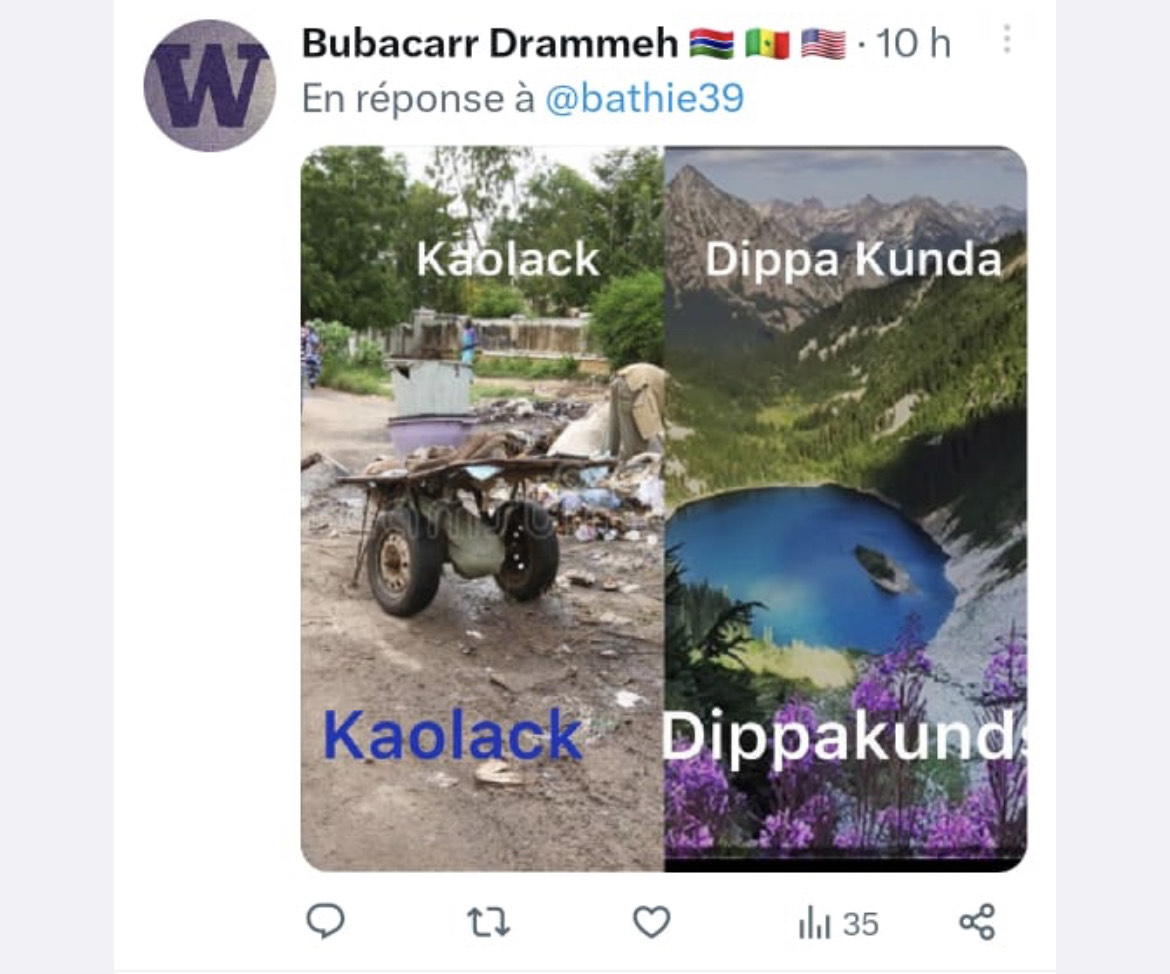Open view analytics bar chart icon
Viewport: 1170px width, 974px height.
click(x=814, y=924)
